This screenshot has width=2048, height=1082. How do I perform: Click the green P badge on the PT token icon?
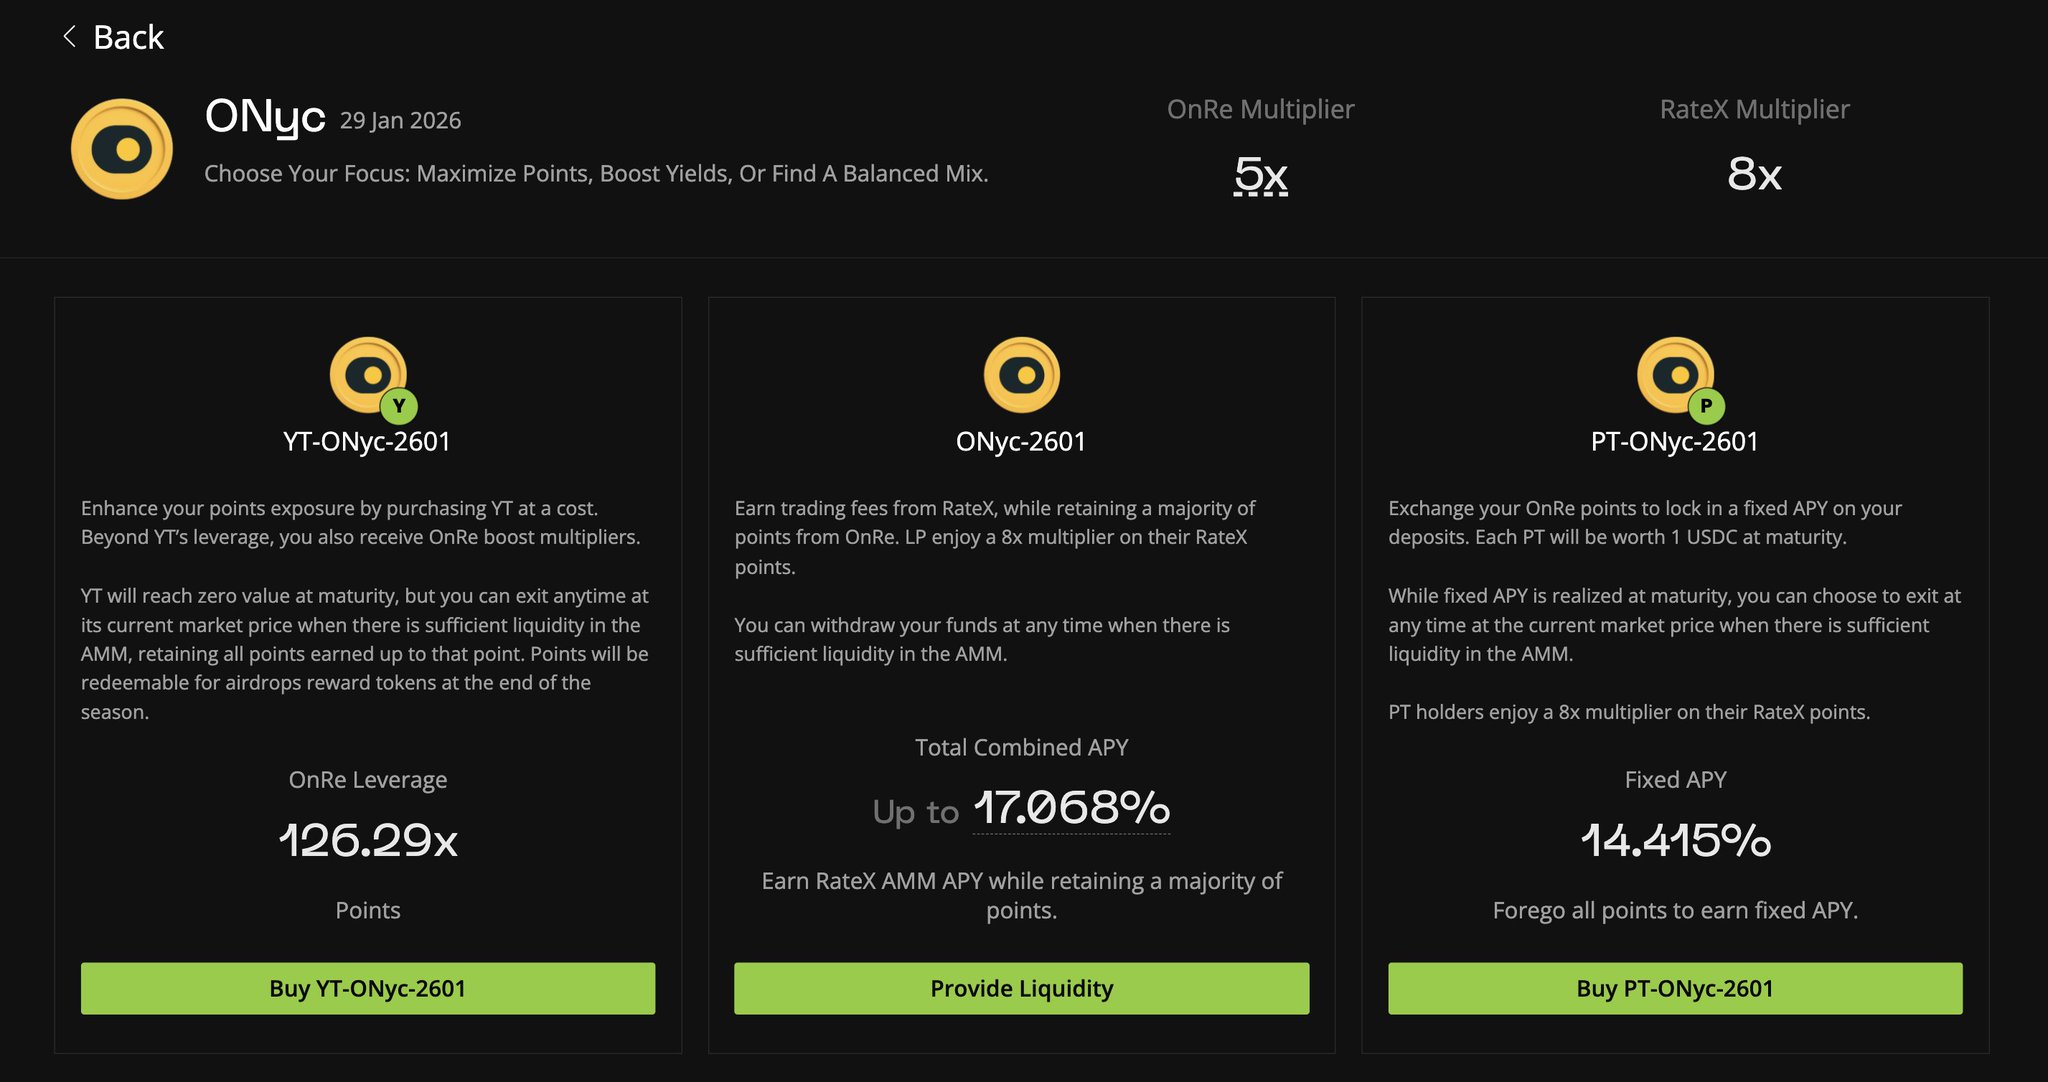[1707, 406]
